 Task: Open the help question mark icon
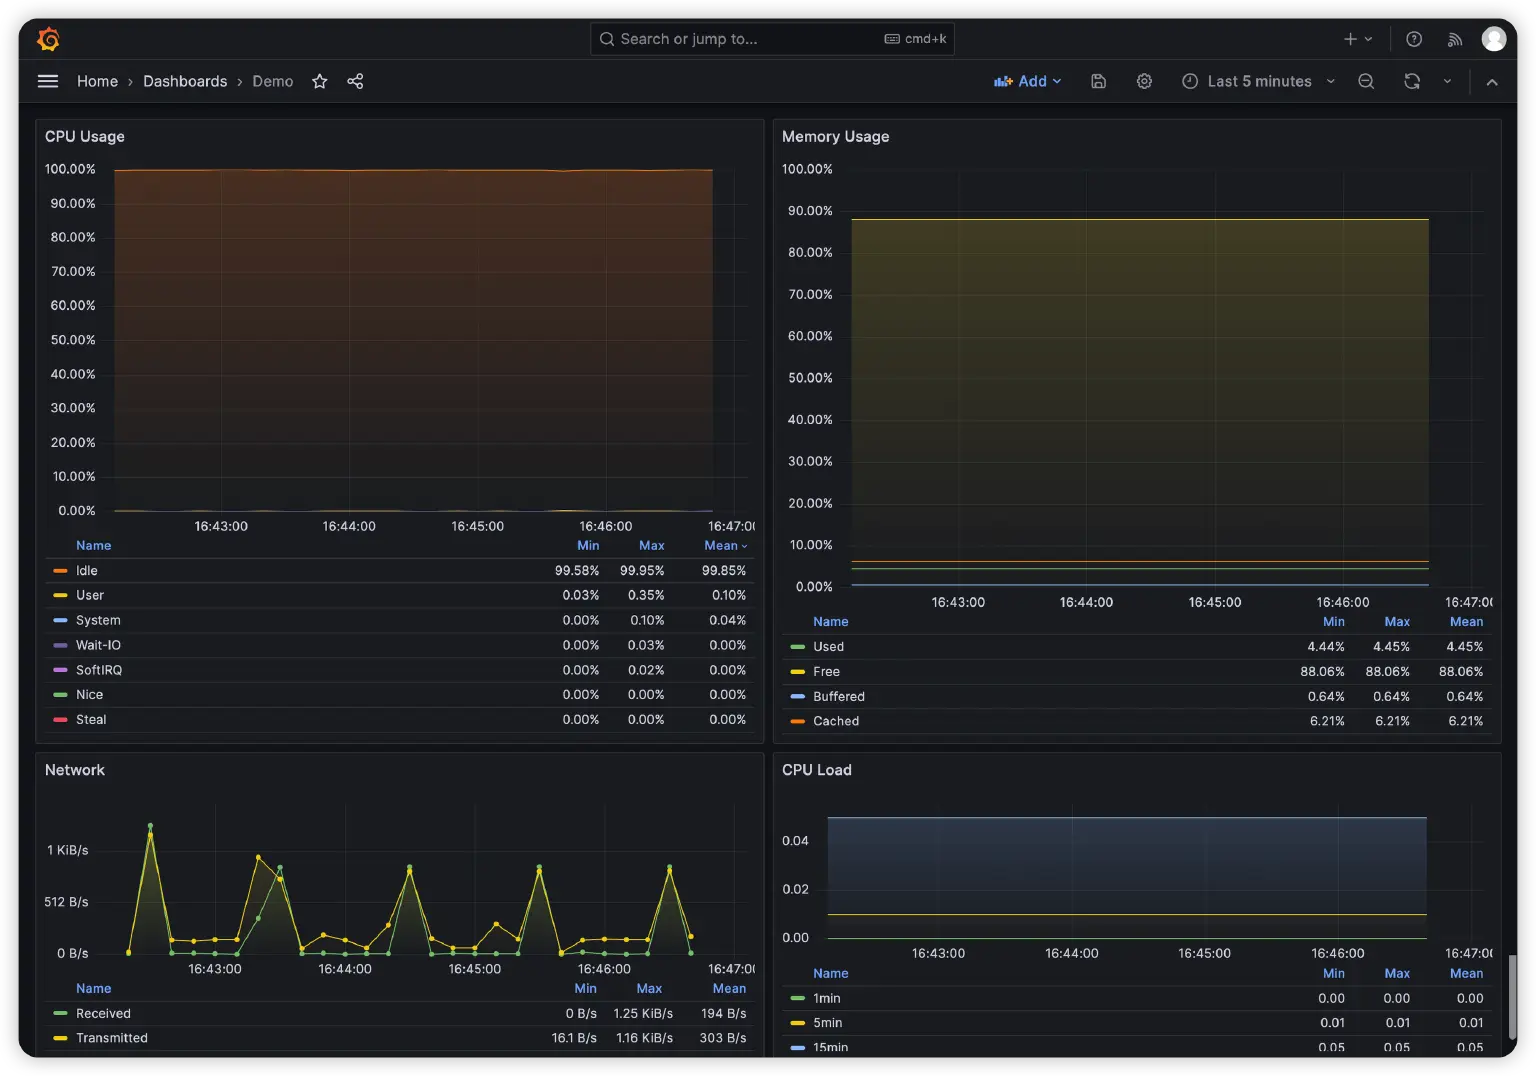click(x=1414, y=39)
